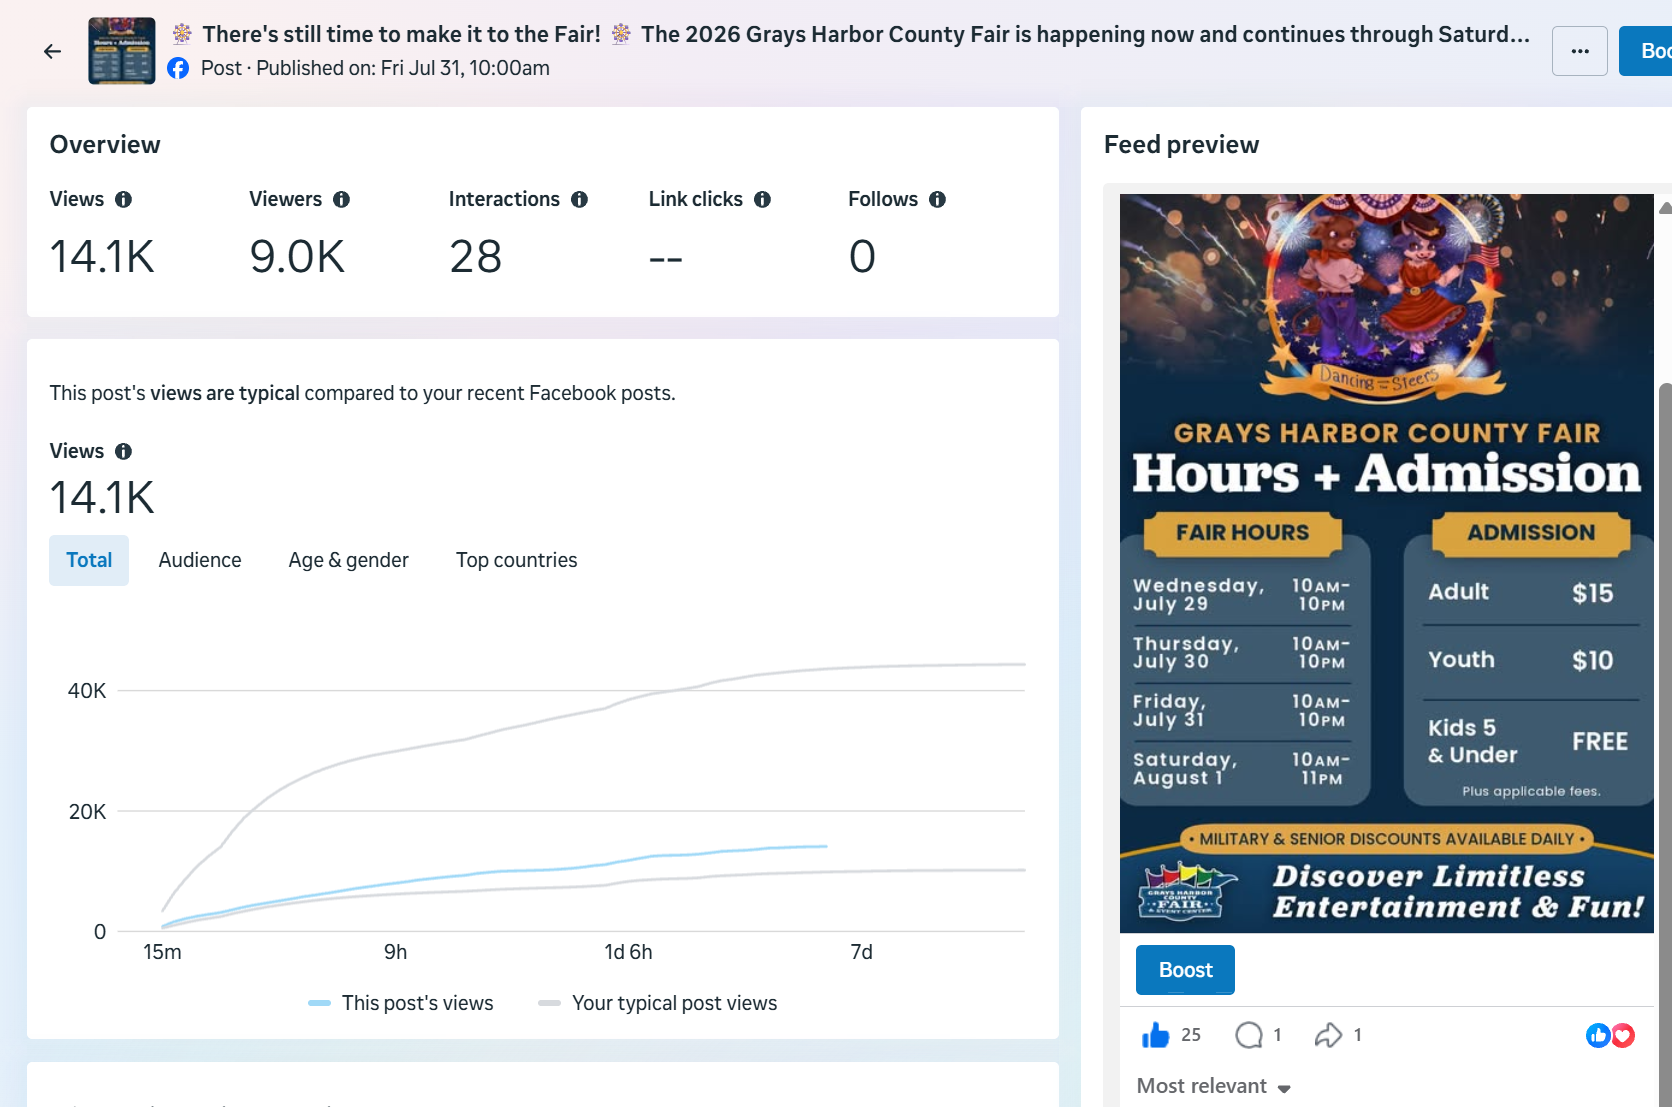Viewport: 1672px width, 1107px height.
Task: Click the thumbs-up like icon
Action: tap(1155, 1035)
